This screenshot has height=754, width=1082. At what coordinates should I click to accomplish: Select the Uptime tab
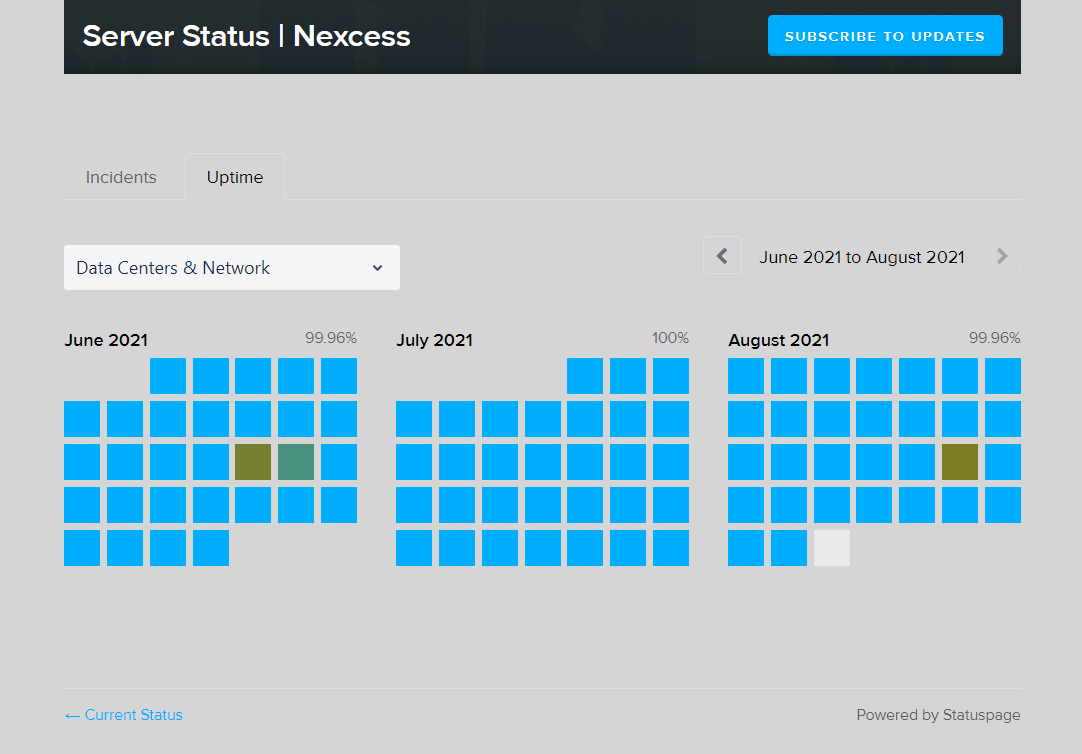235,177
